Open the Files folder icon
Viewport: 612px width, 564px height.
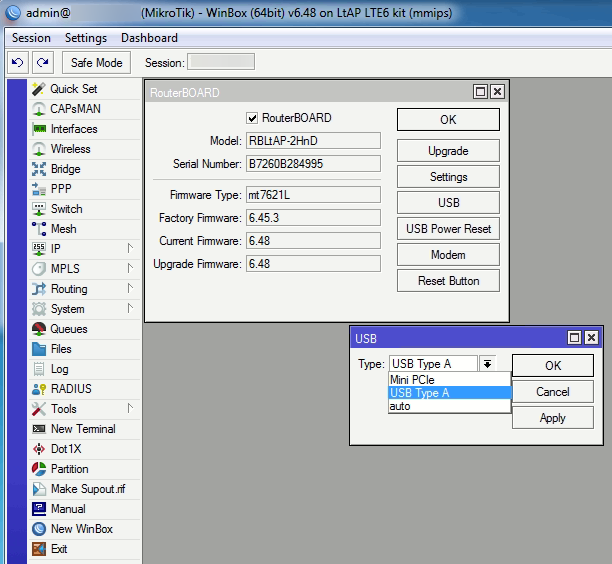[39, 349]
